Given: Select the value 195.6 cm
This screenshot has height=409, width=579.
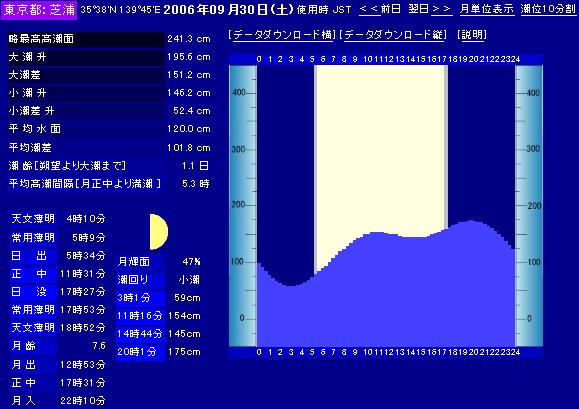Looking at the screenshot, I should click(x=189, y=57).
